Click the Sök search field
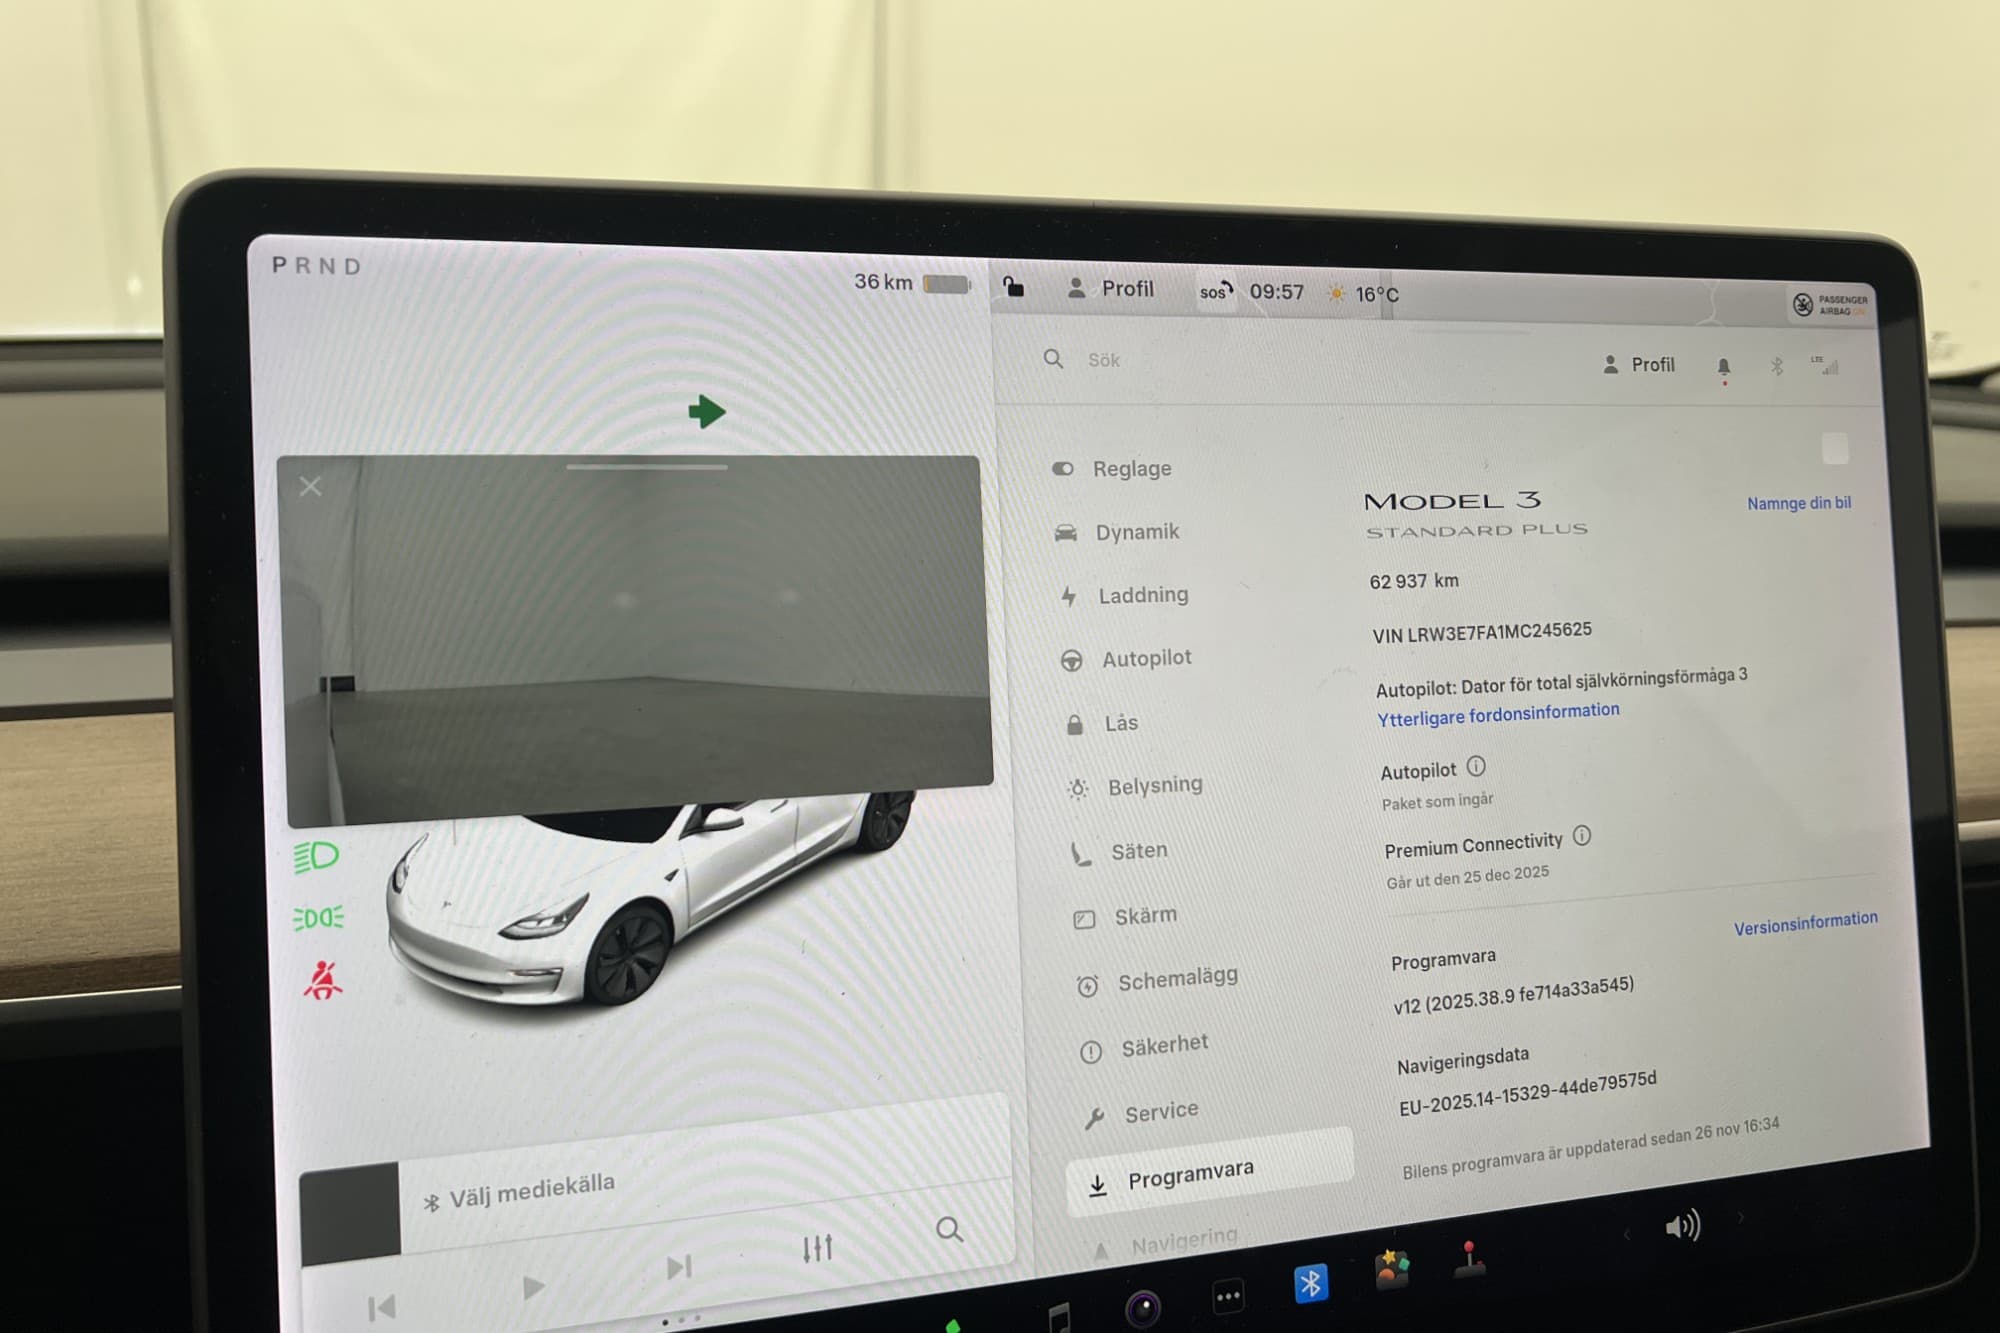 tap(1104, 360)
